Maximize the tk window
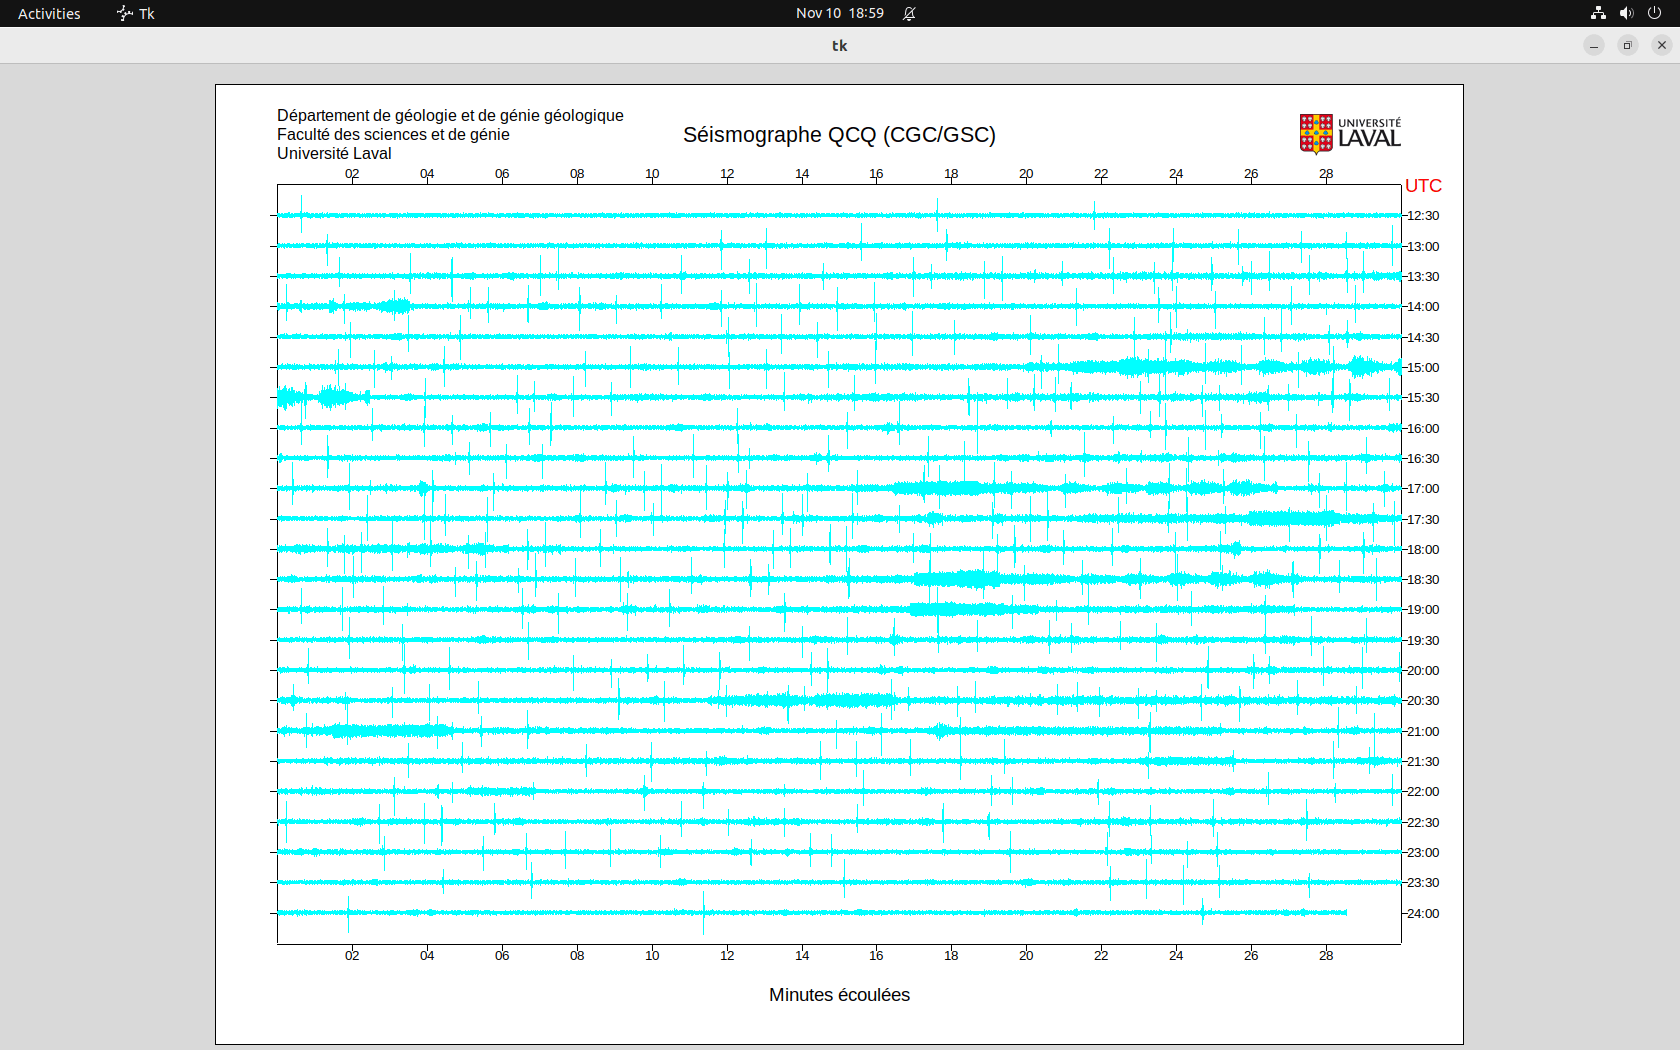1680x1050 pixels. pos(1628,45)
